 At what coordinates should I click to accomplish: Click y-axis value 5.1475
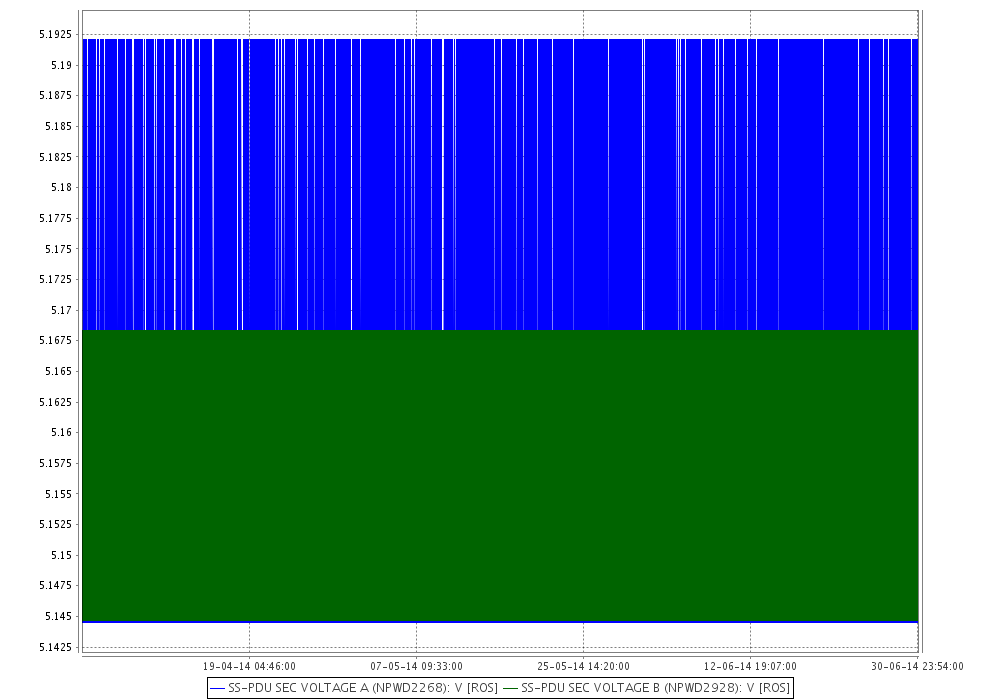click(55, 585)
